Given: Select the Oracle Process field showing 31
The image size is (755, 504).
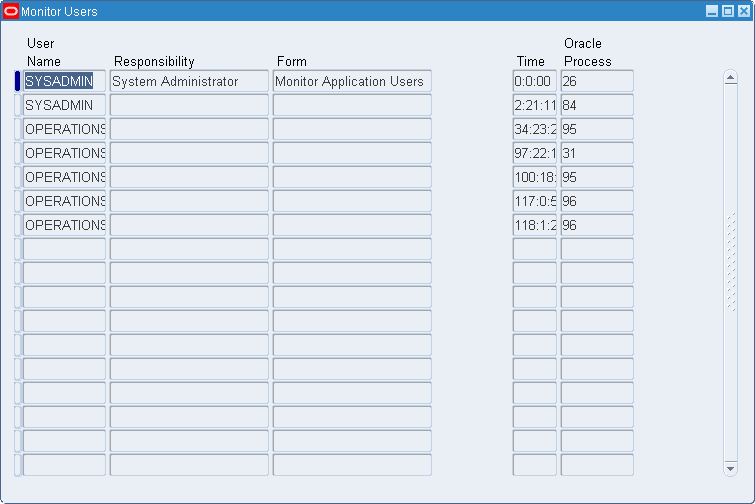Looking at the screenshot, I should coord(597,153).
